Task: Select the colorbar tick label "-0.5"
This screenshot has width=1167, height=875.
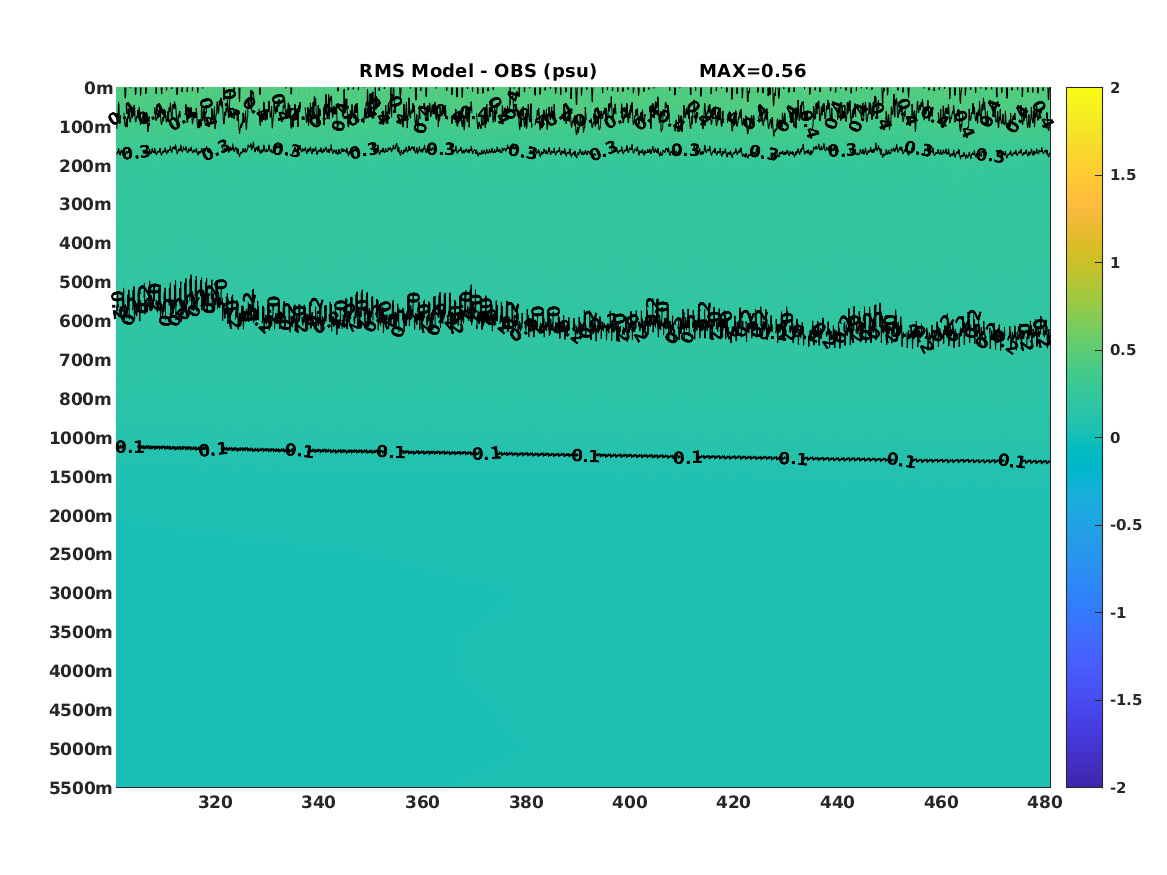Action: click(x=1125, y=525)
